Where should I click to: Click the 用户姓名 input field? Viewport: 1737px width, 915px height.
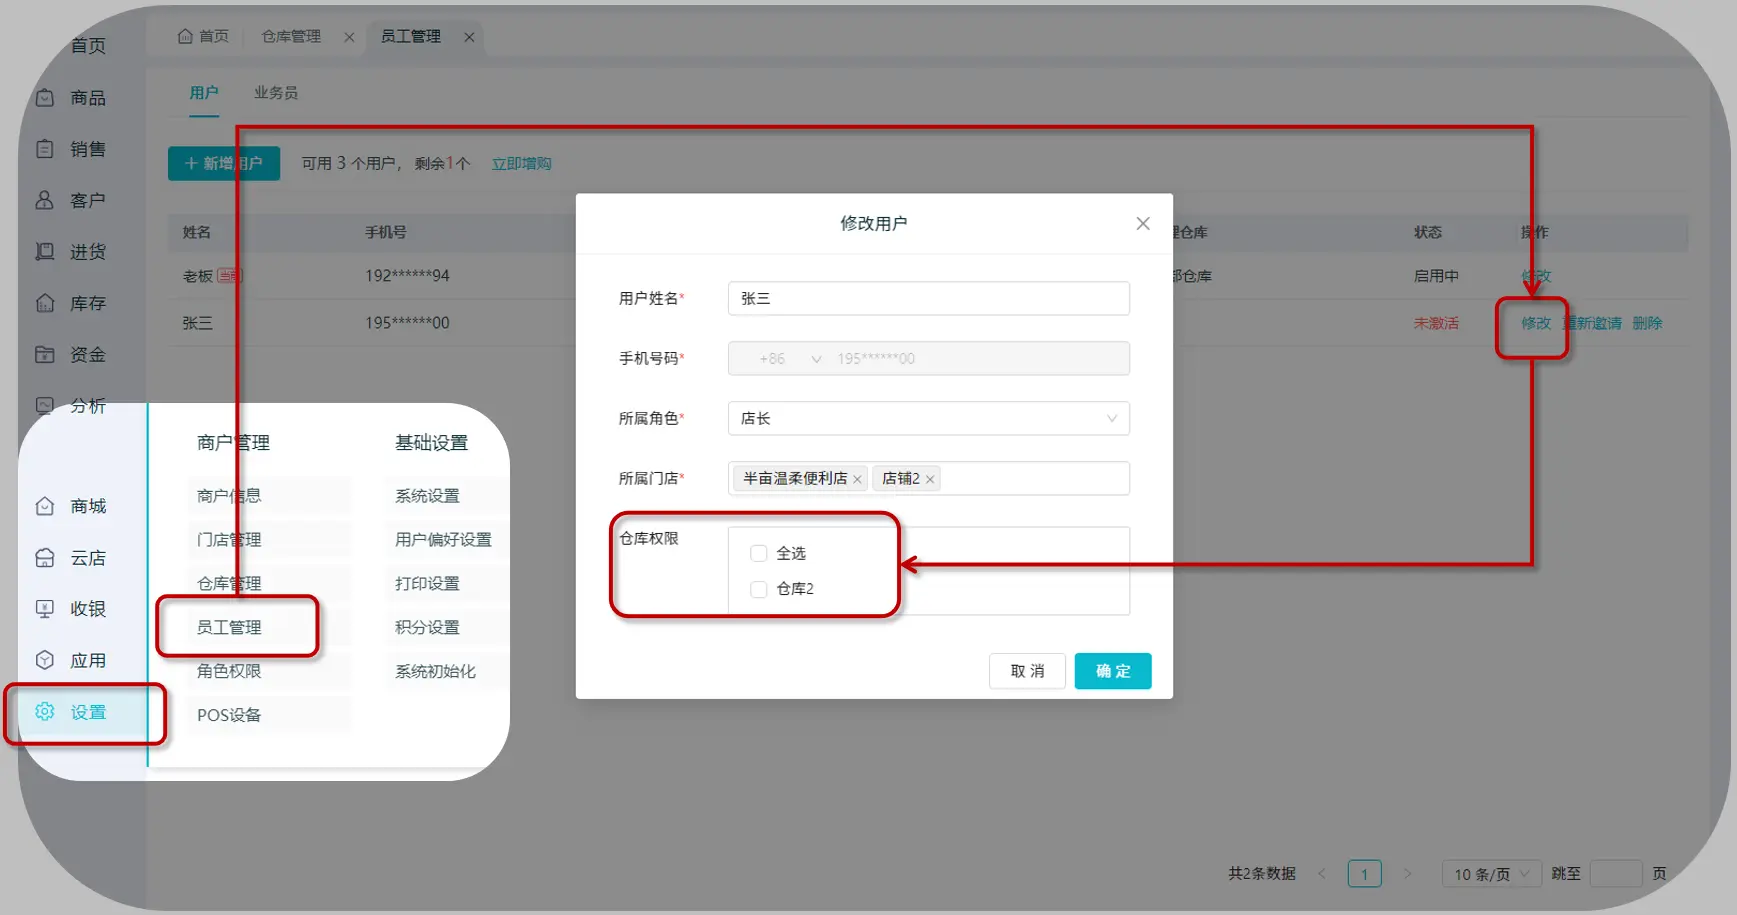(929, 298)
